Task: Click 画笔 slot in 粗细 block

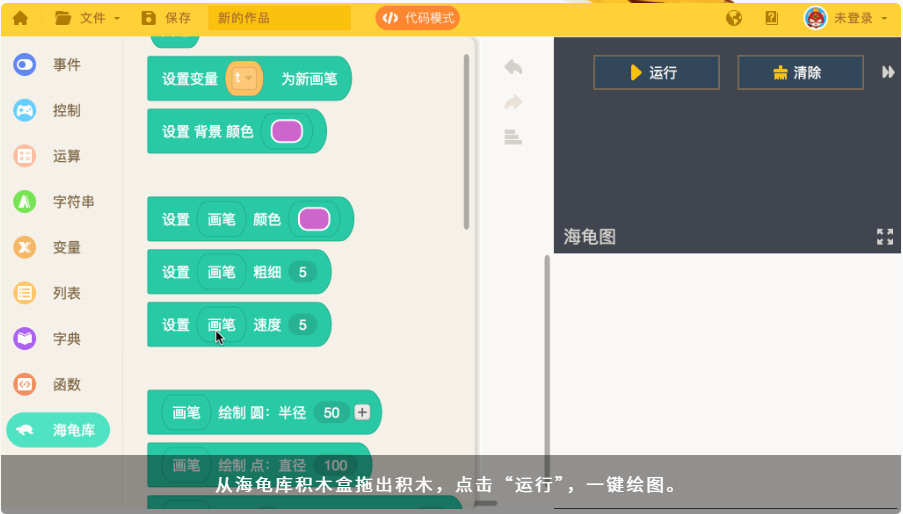Action: click(222, 272)
